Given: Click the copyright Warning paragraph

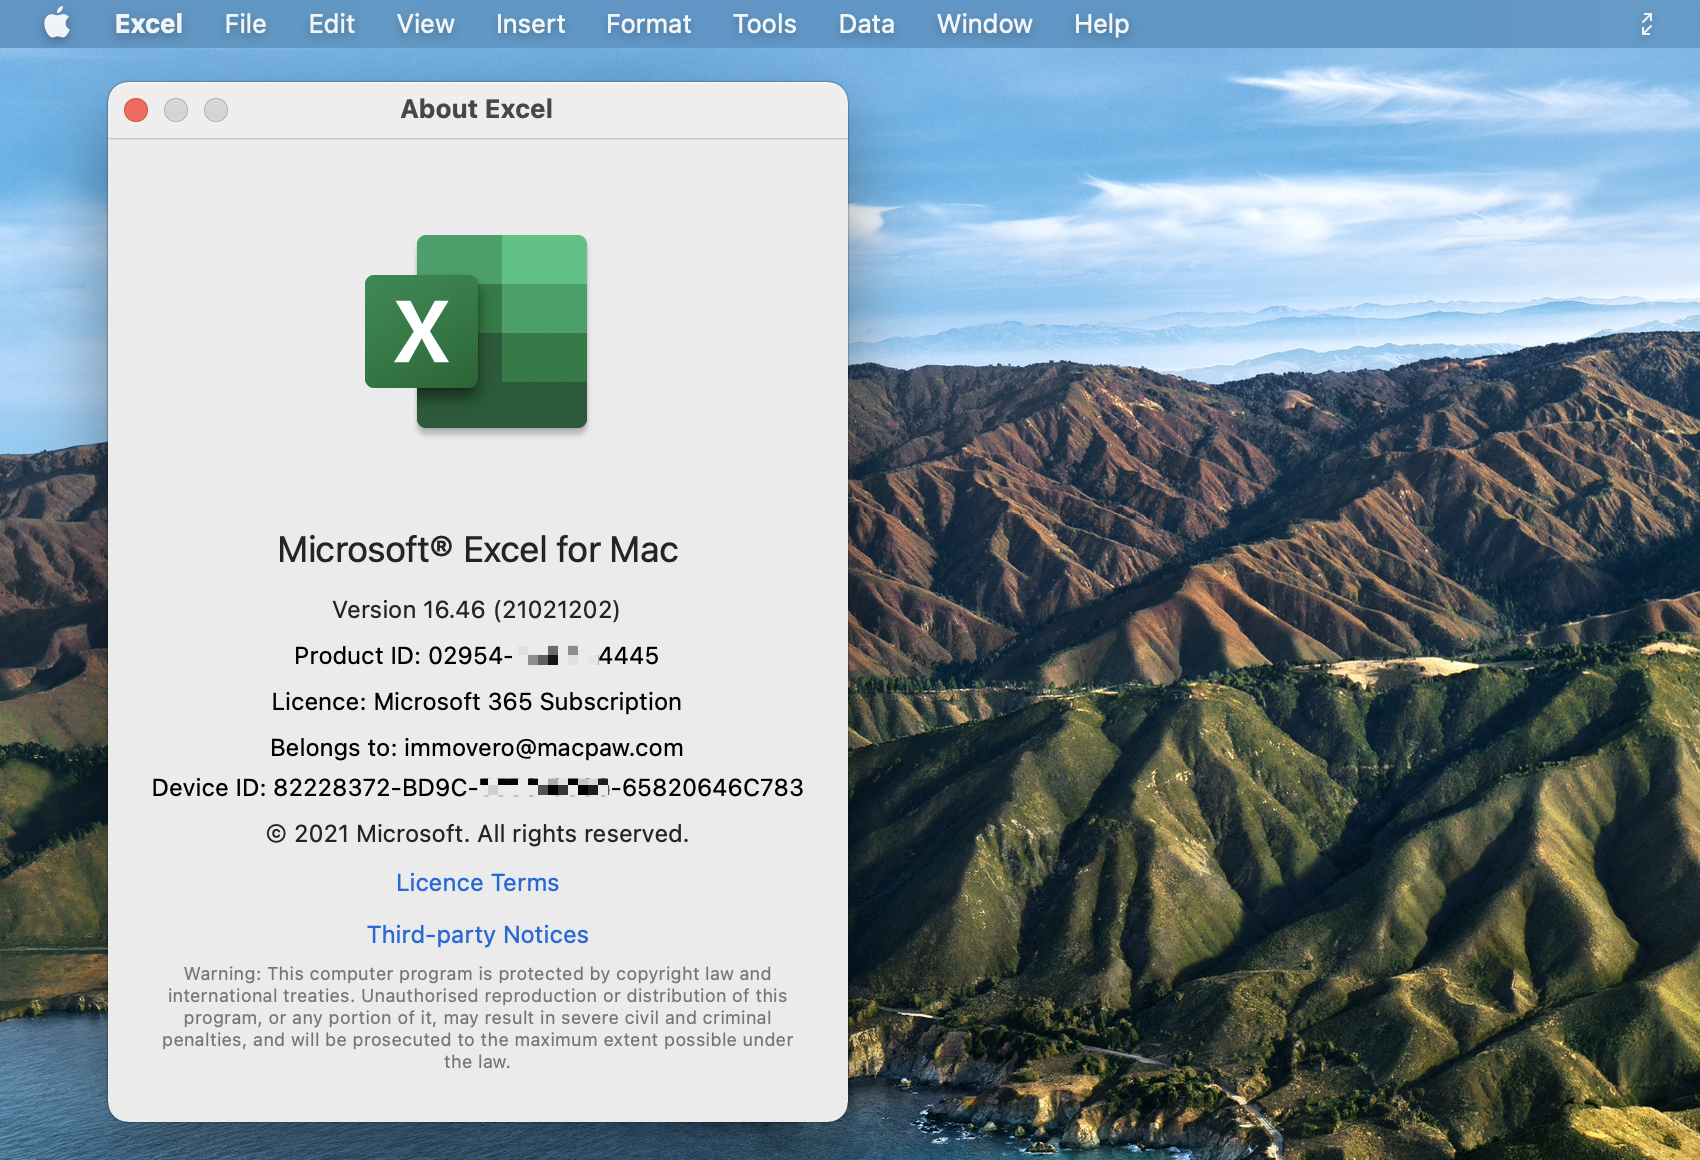Looking at the screenshot, I should 477,1018.
